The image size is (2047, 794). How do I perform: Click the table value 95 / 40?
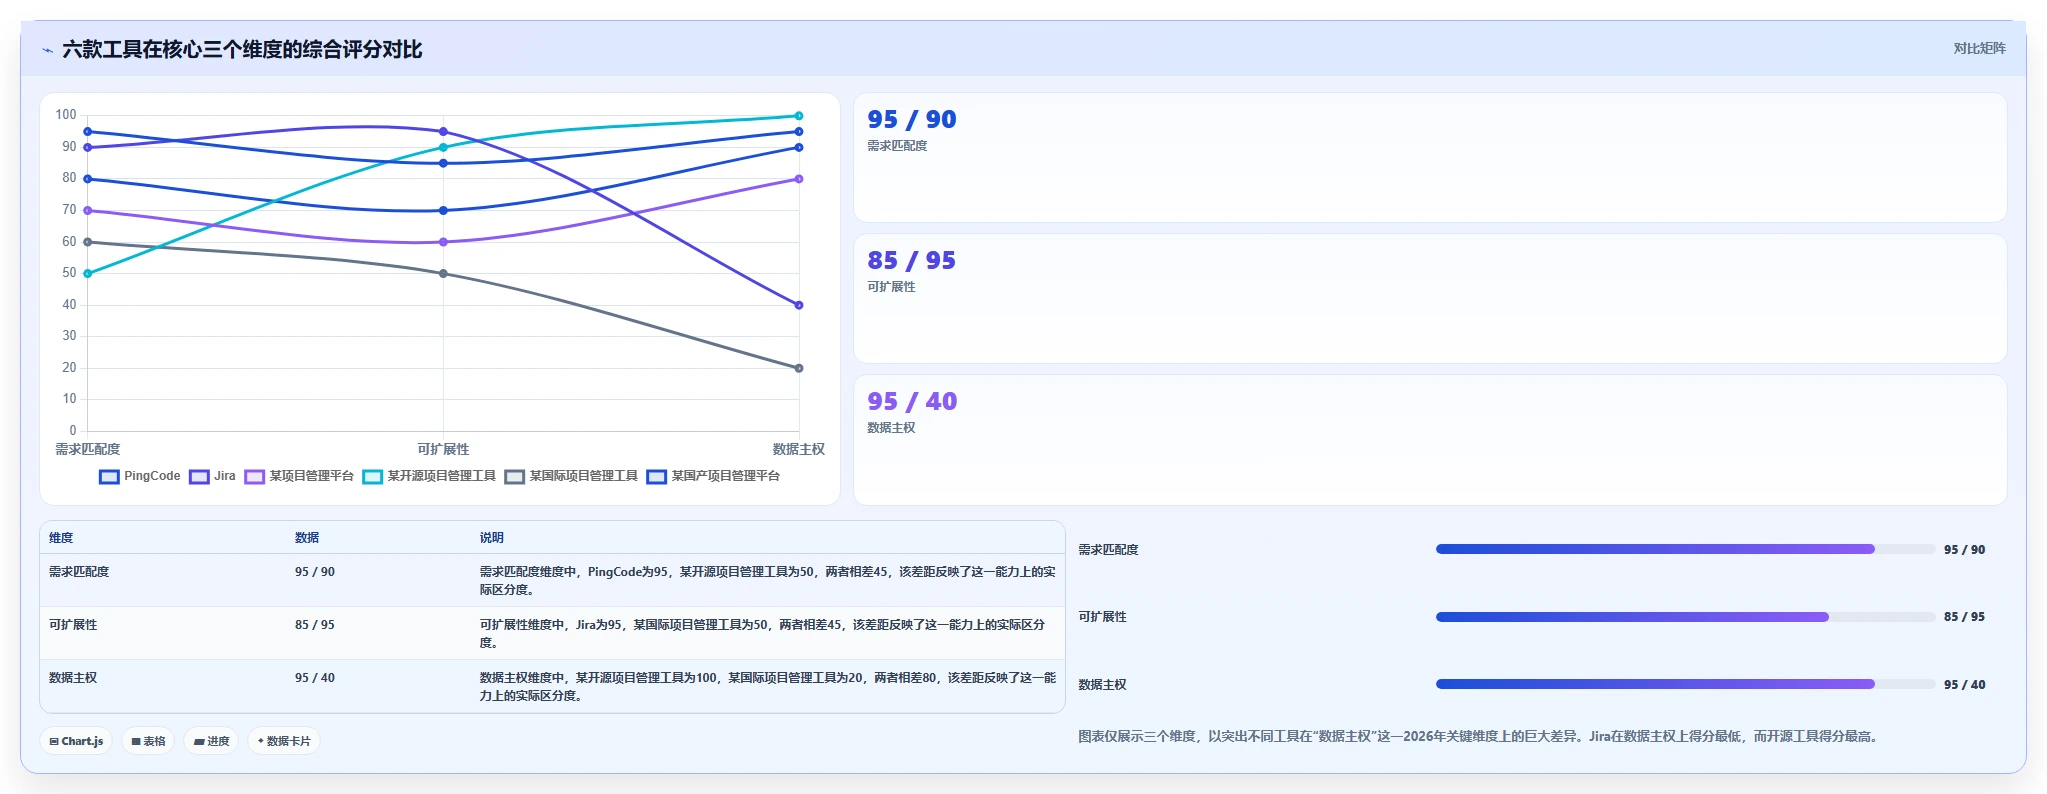315,678
